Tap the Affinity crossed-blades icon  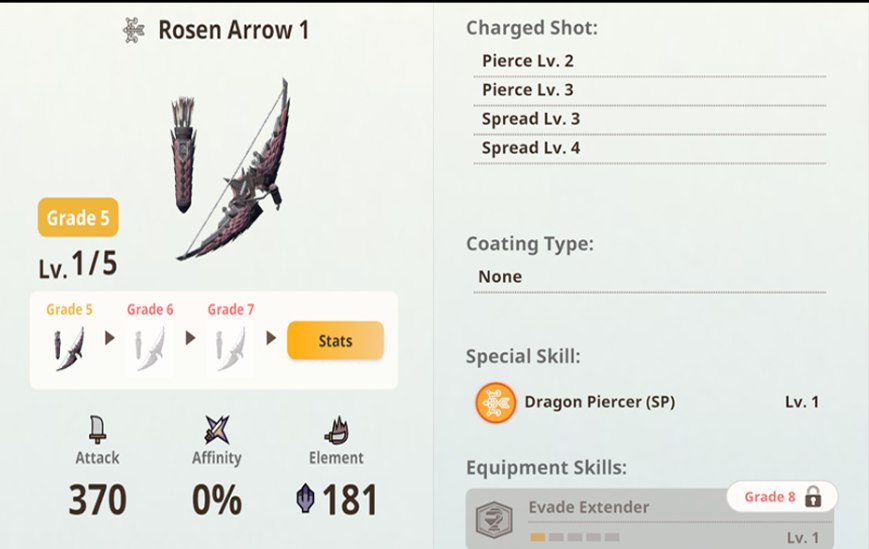pos(217,430)
